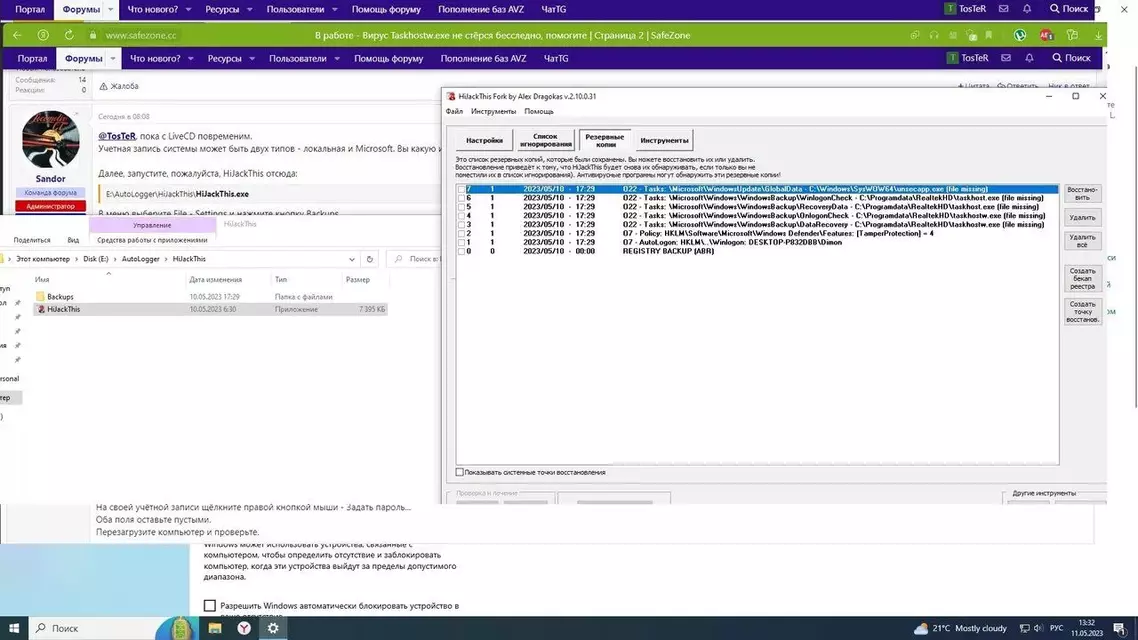Viewport: 1138px width, 640px height.
Task: Enable Показывать системные точки восстановления checkbox
Action: point(459,472)
